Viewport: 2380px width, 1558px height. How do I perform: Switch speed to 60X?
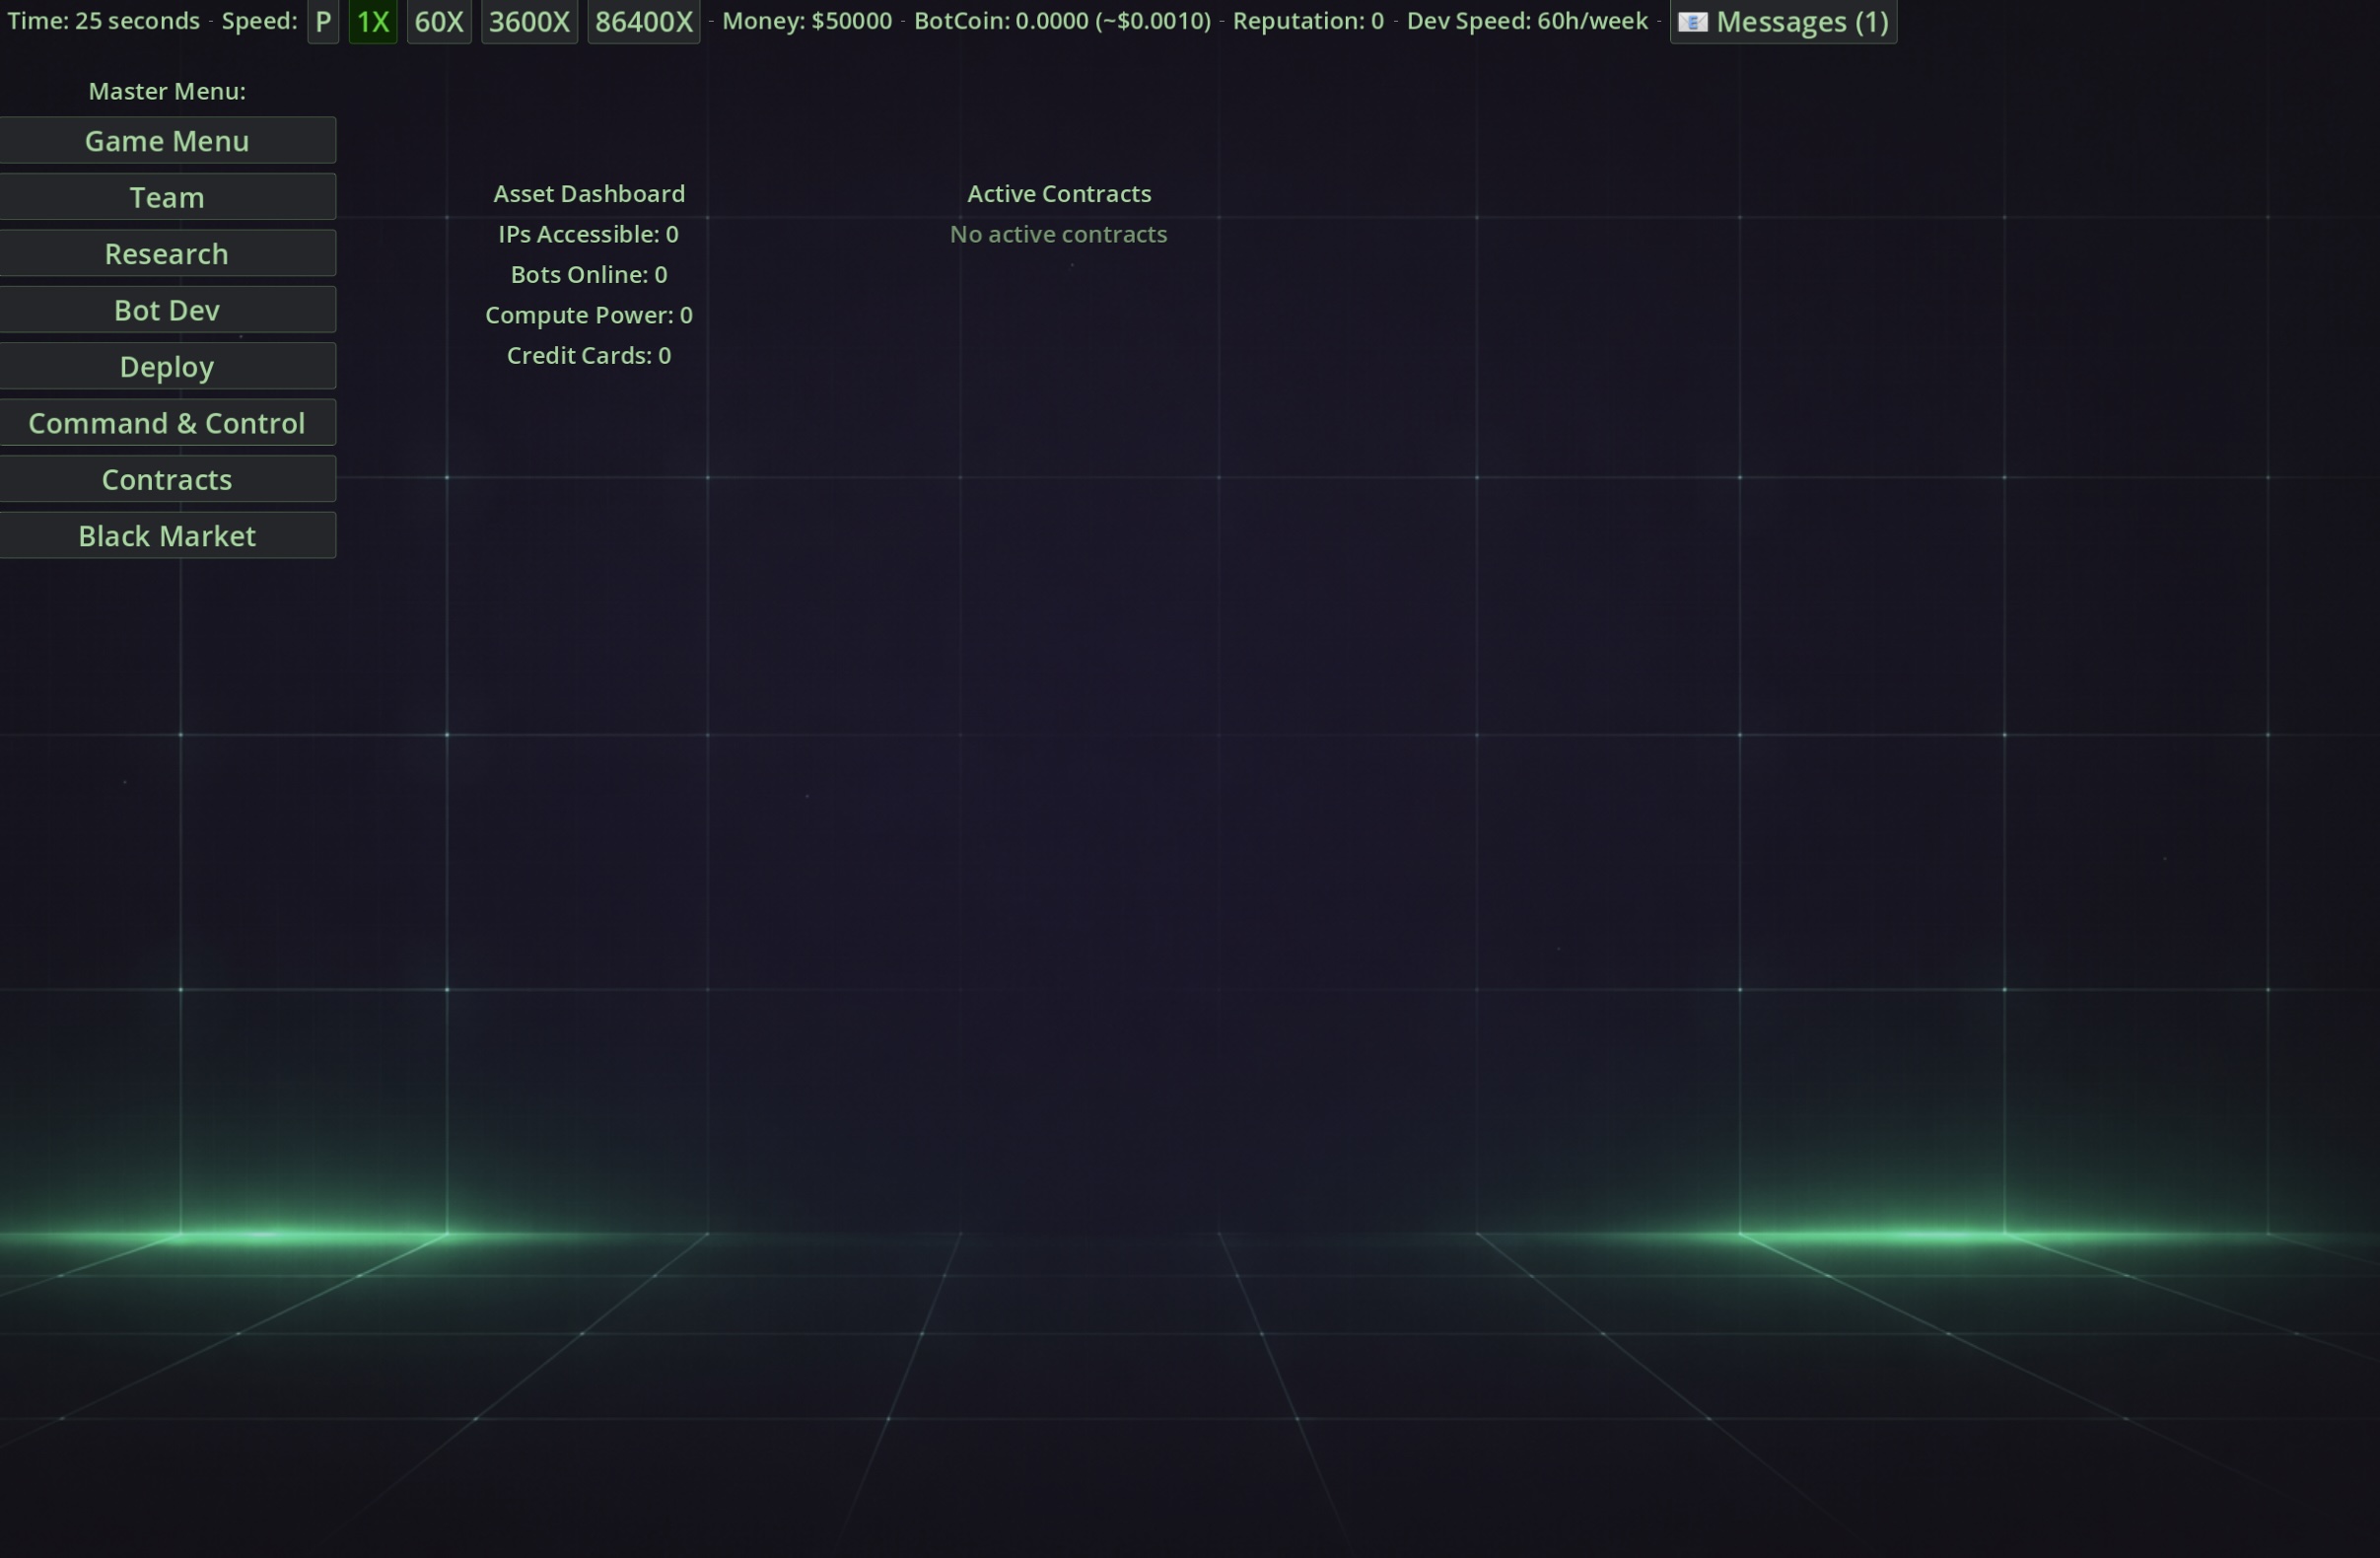438,22
